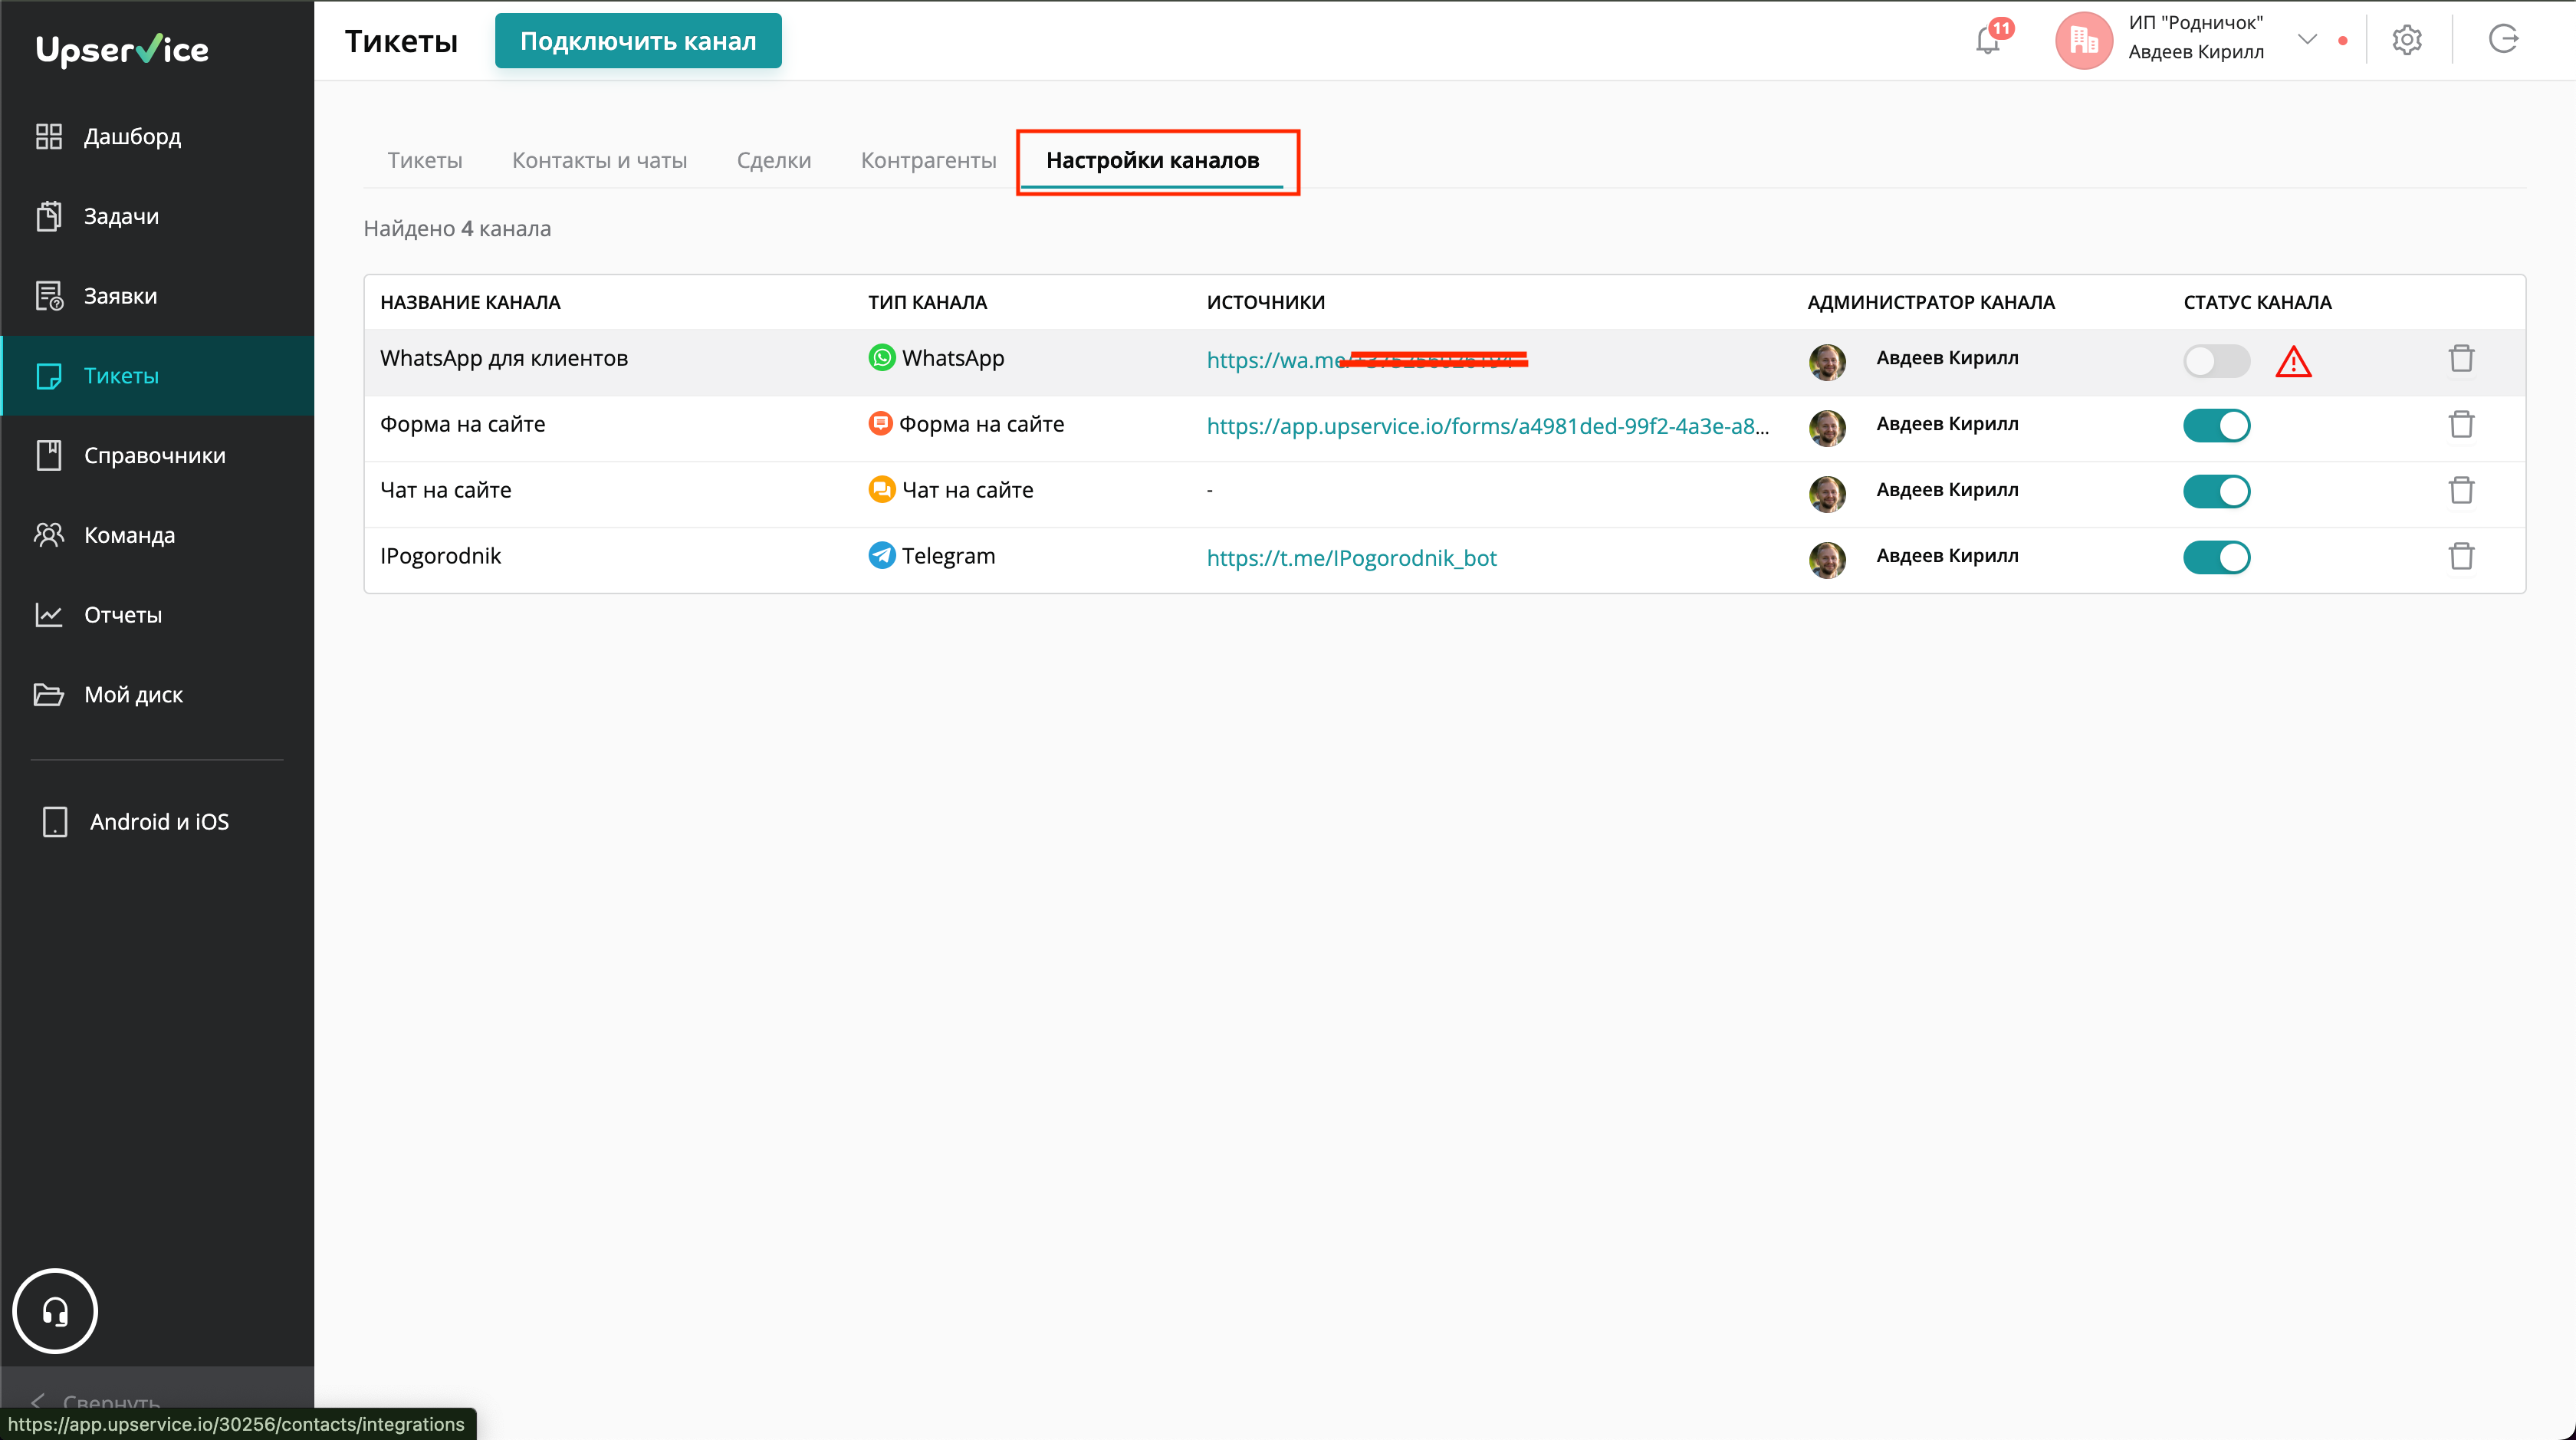Viewport: 2576px width, 1440px height.
Task: Open settings gear icon
Action: click(x=2406, y=40)
